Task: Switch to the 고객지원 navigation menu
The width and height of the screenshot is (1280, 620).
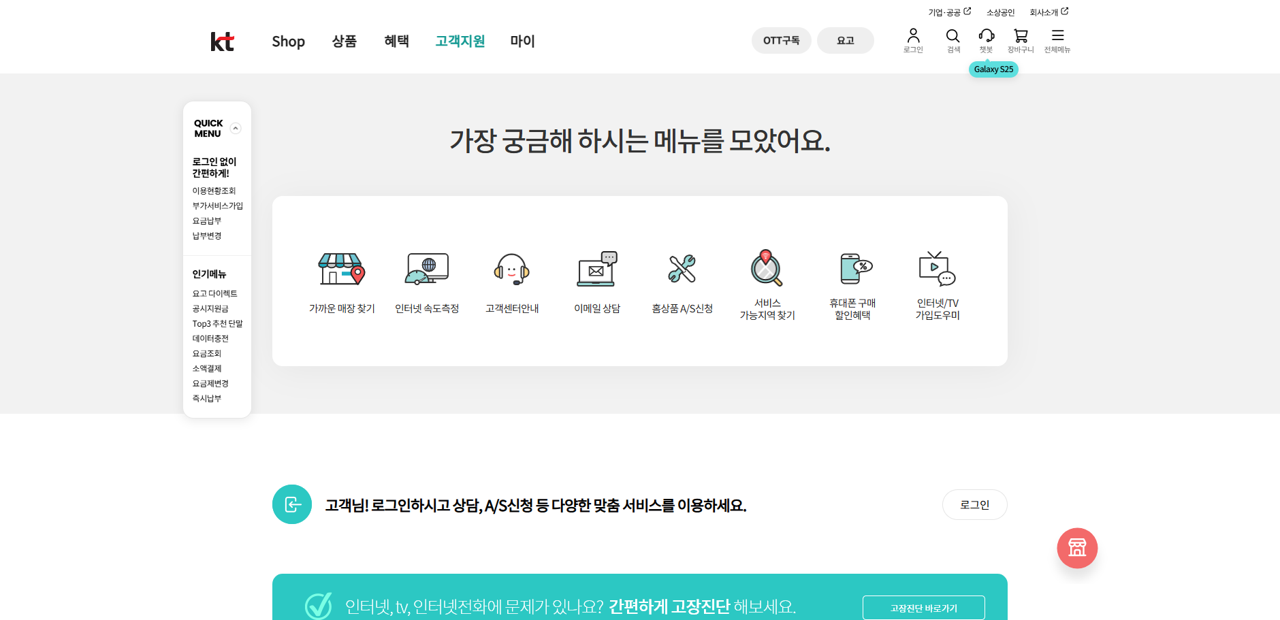Action: (x=460, y=42)
